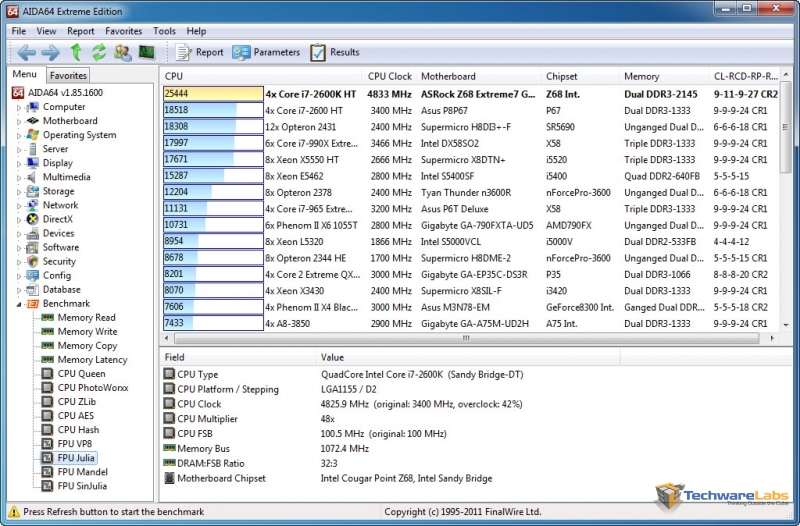The width and height of the screenshot is (800, 526).
Task: Select the 12x Opteron 2431 row
Action: [470, 127]
